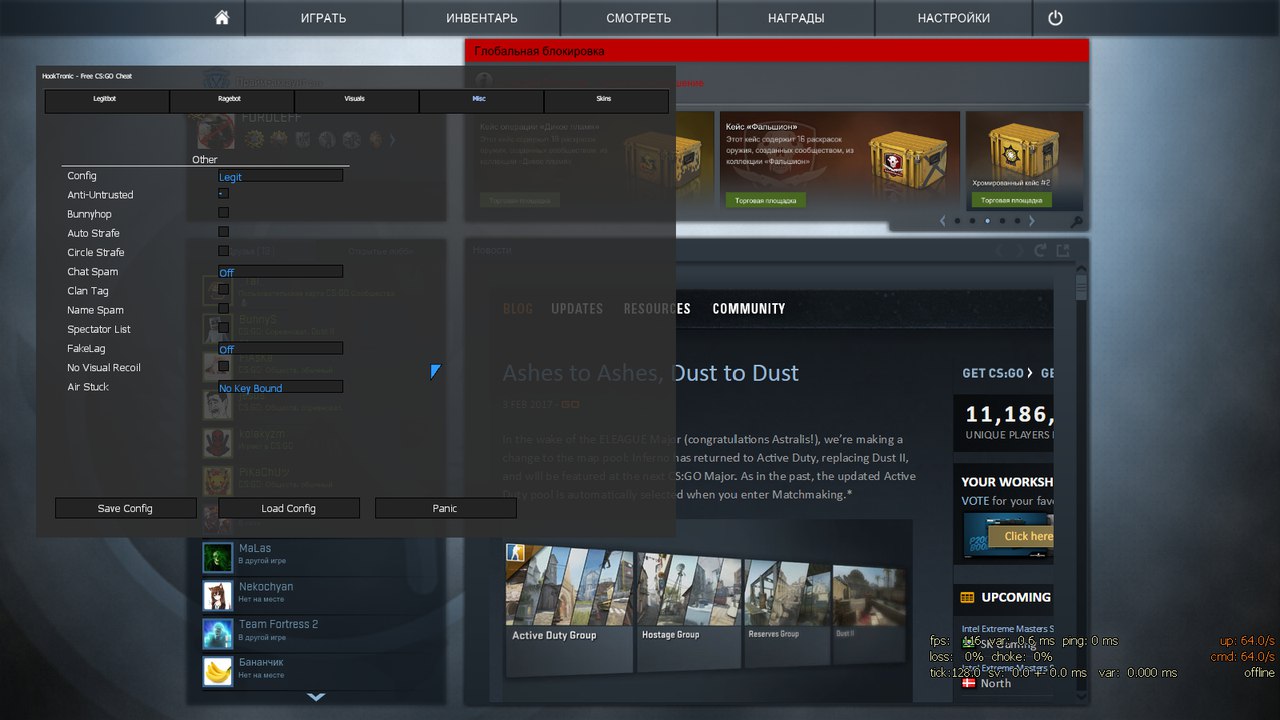1280x720 pixels.
Task: Switch to the Visuals tab
Action: click(357, 100)
